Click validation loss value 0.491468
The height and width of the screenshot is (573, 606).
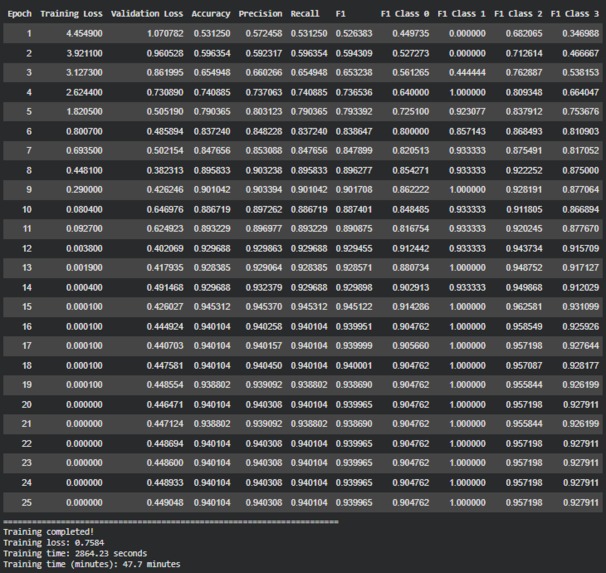165,287
